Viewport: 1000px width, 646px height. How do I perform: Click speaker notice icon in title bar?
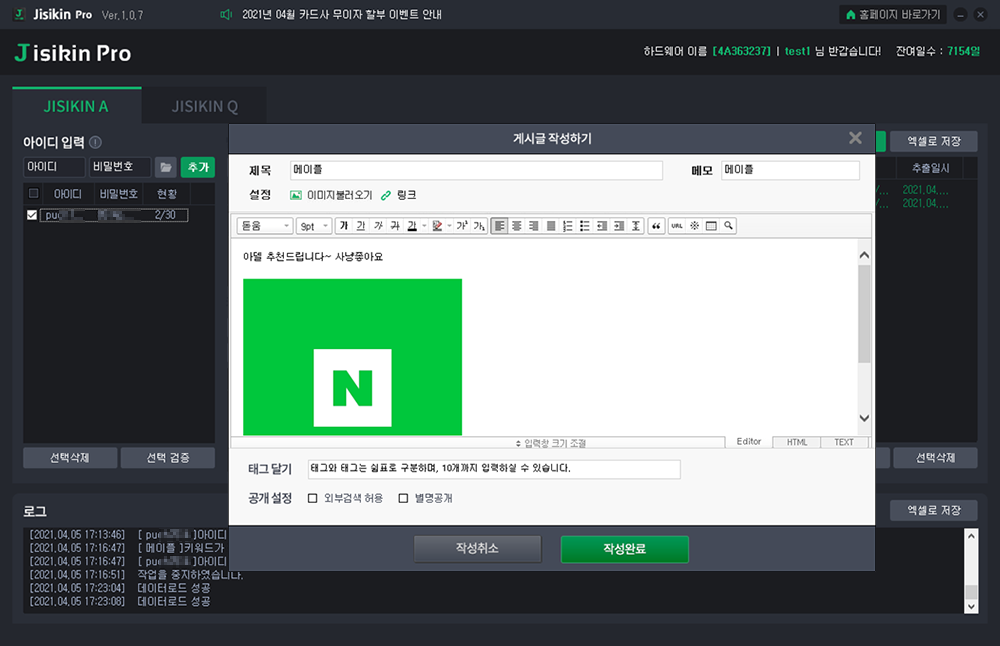[x=226, y=14]
